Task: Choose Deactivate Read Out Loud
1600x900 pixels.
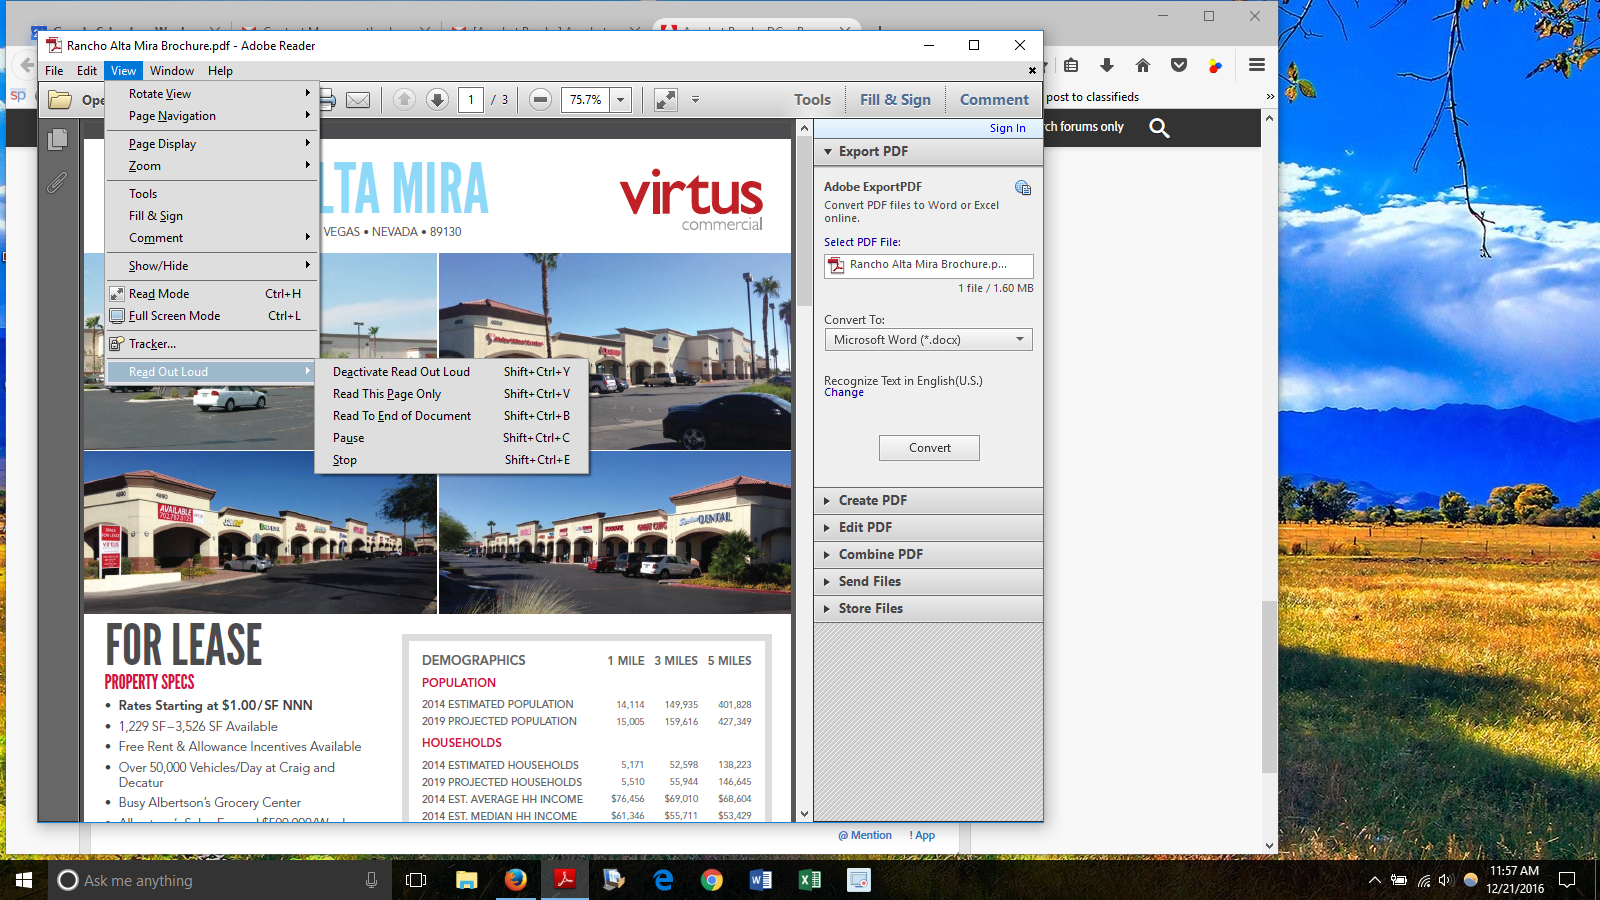Action: (x=452, y=372)
